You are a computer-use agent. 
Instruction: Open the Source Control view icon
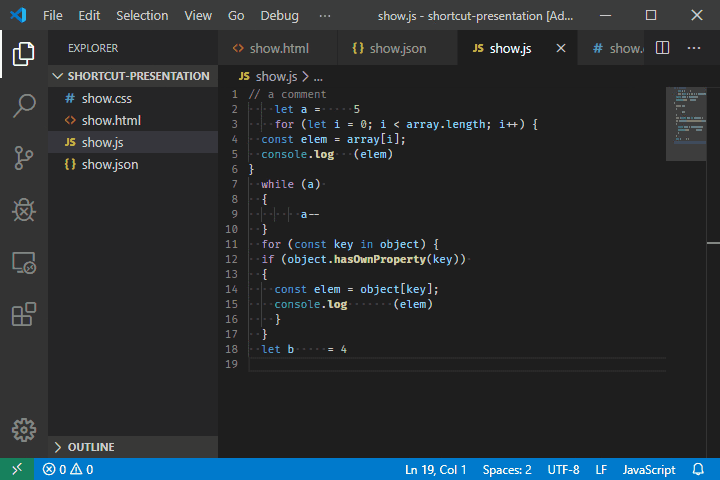(x=23, y=158)
